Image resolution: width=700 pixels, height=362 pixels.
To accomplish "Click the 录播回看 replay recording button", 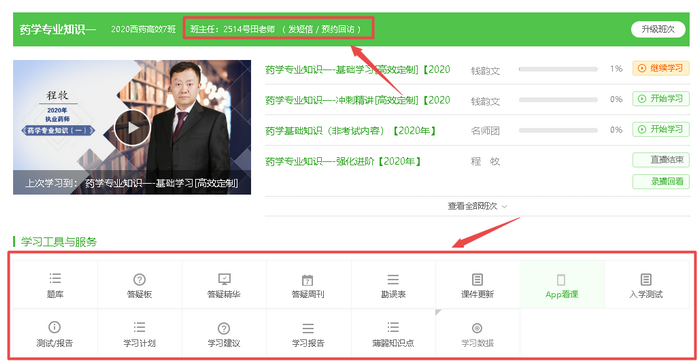I will (x=661, y=182).
